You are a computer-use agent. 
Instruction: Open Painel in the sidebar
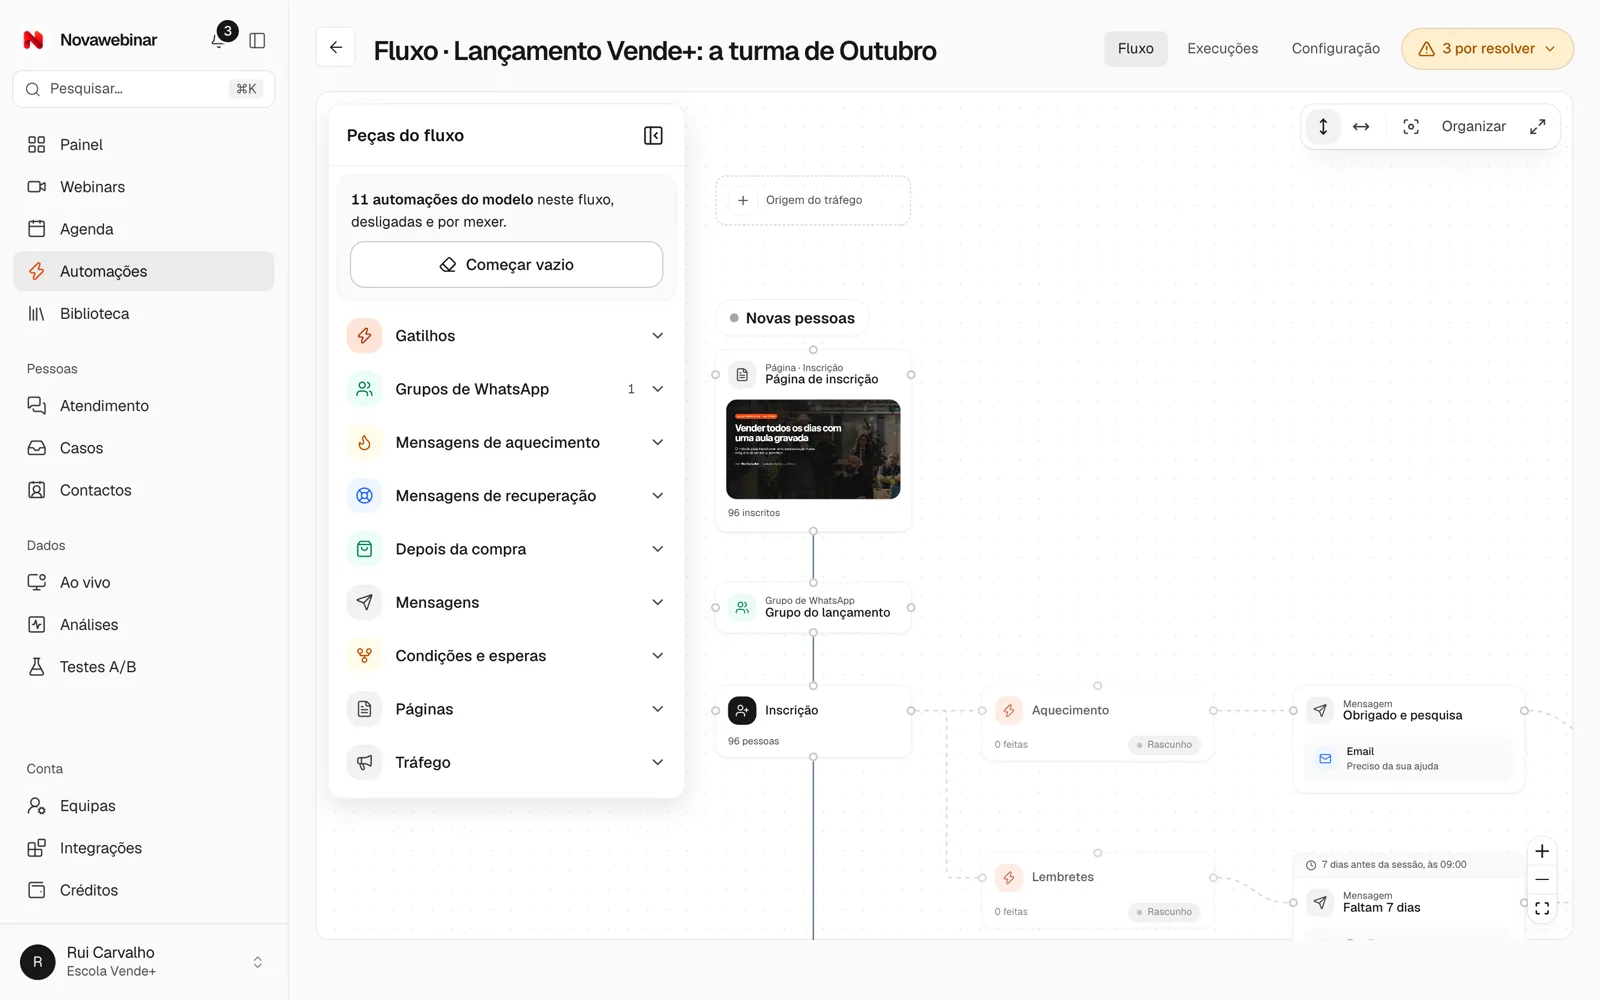click(144, 145)
